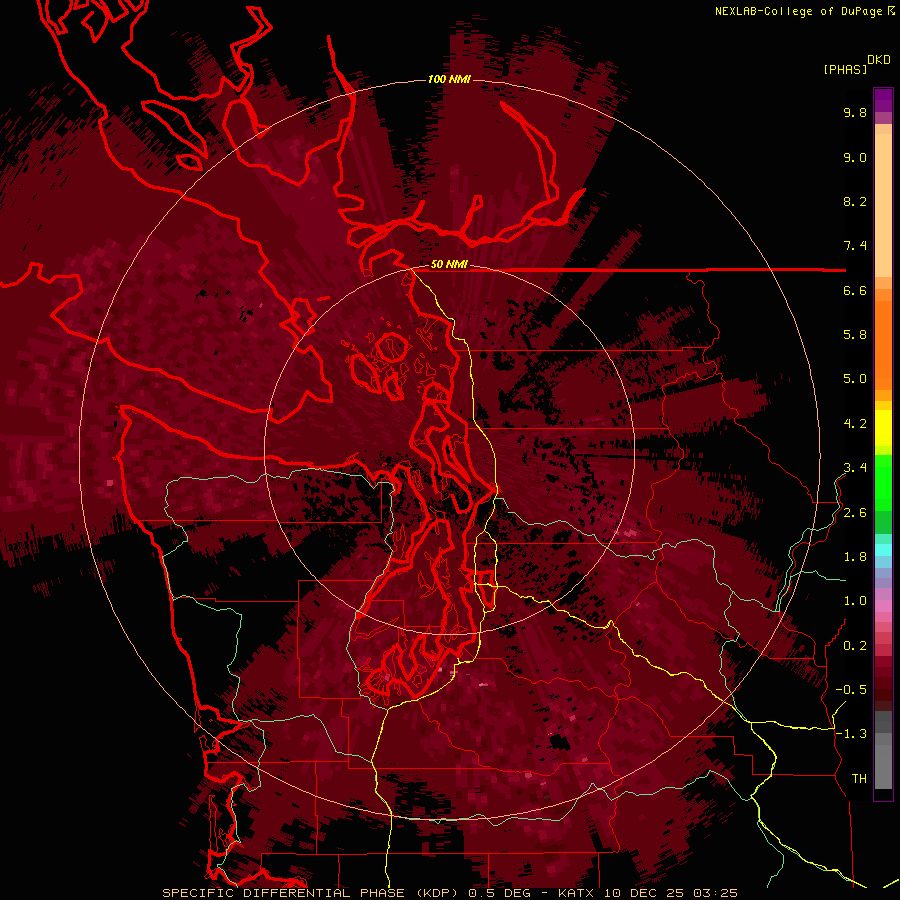Screen dimensions: 900x900
Task: Click the 8.2 color scale value
Action: click(855, 201)
